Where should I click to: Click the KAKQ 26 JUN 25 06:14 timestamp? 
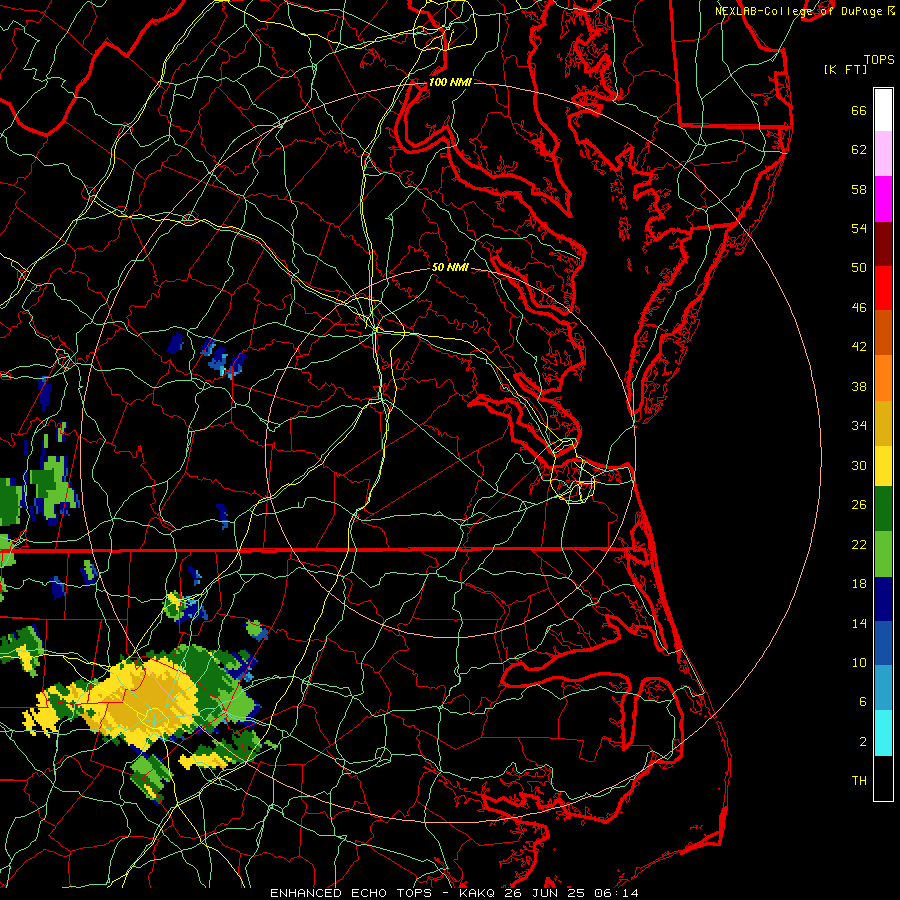coord(549,893)
